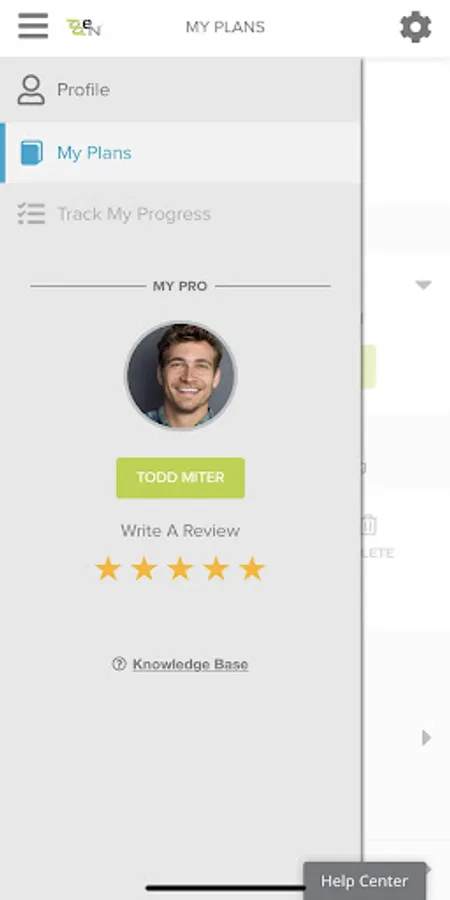Open settings via gear icon

[x=416, y=27]
